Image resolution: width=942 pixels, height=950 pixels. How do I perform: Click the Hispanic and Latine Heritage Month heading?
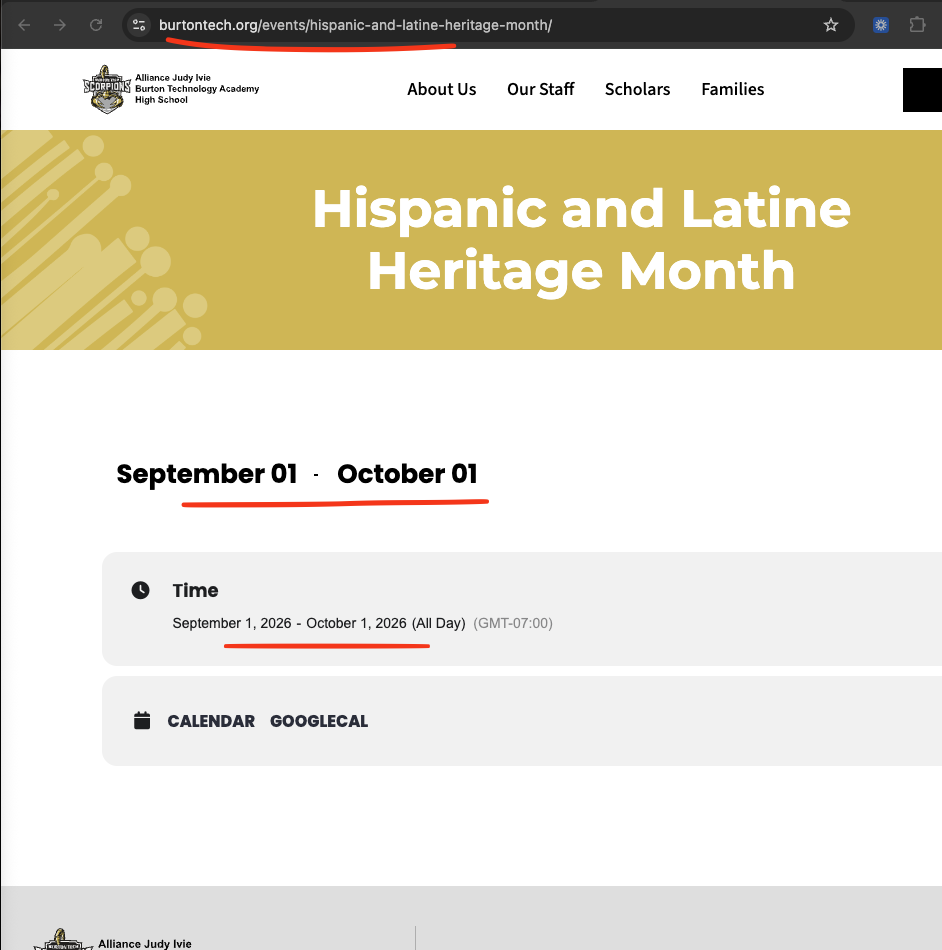click(x=581, y=240)
